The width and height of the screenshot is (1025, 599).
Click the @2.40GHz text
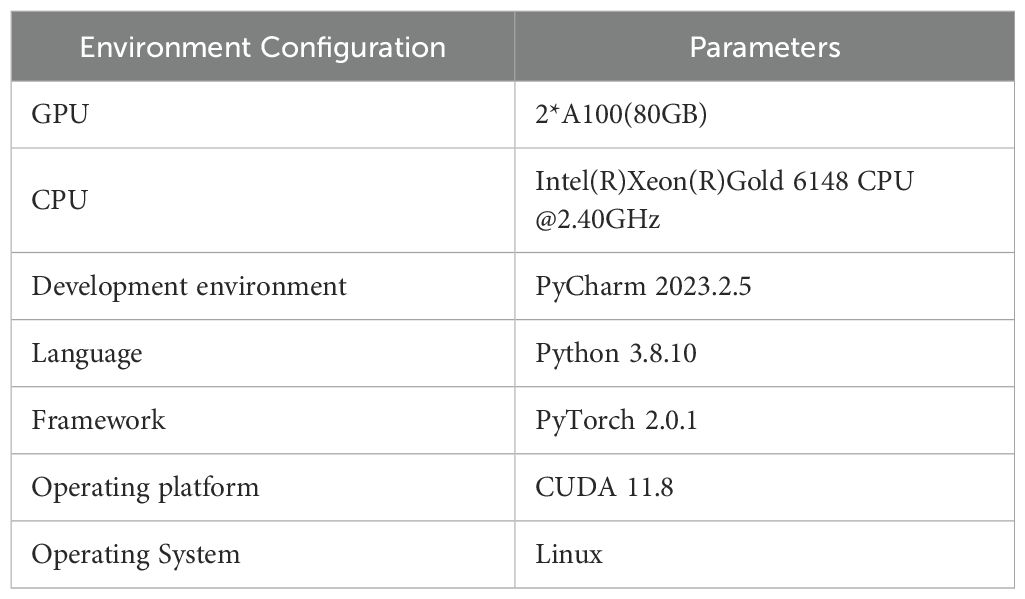597,218
